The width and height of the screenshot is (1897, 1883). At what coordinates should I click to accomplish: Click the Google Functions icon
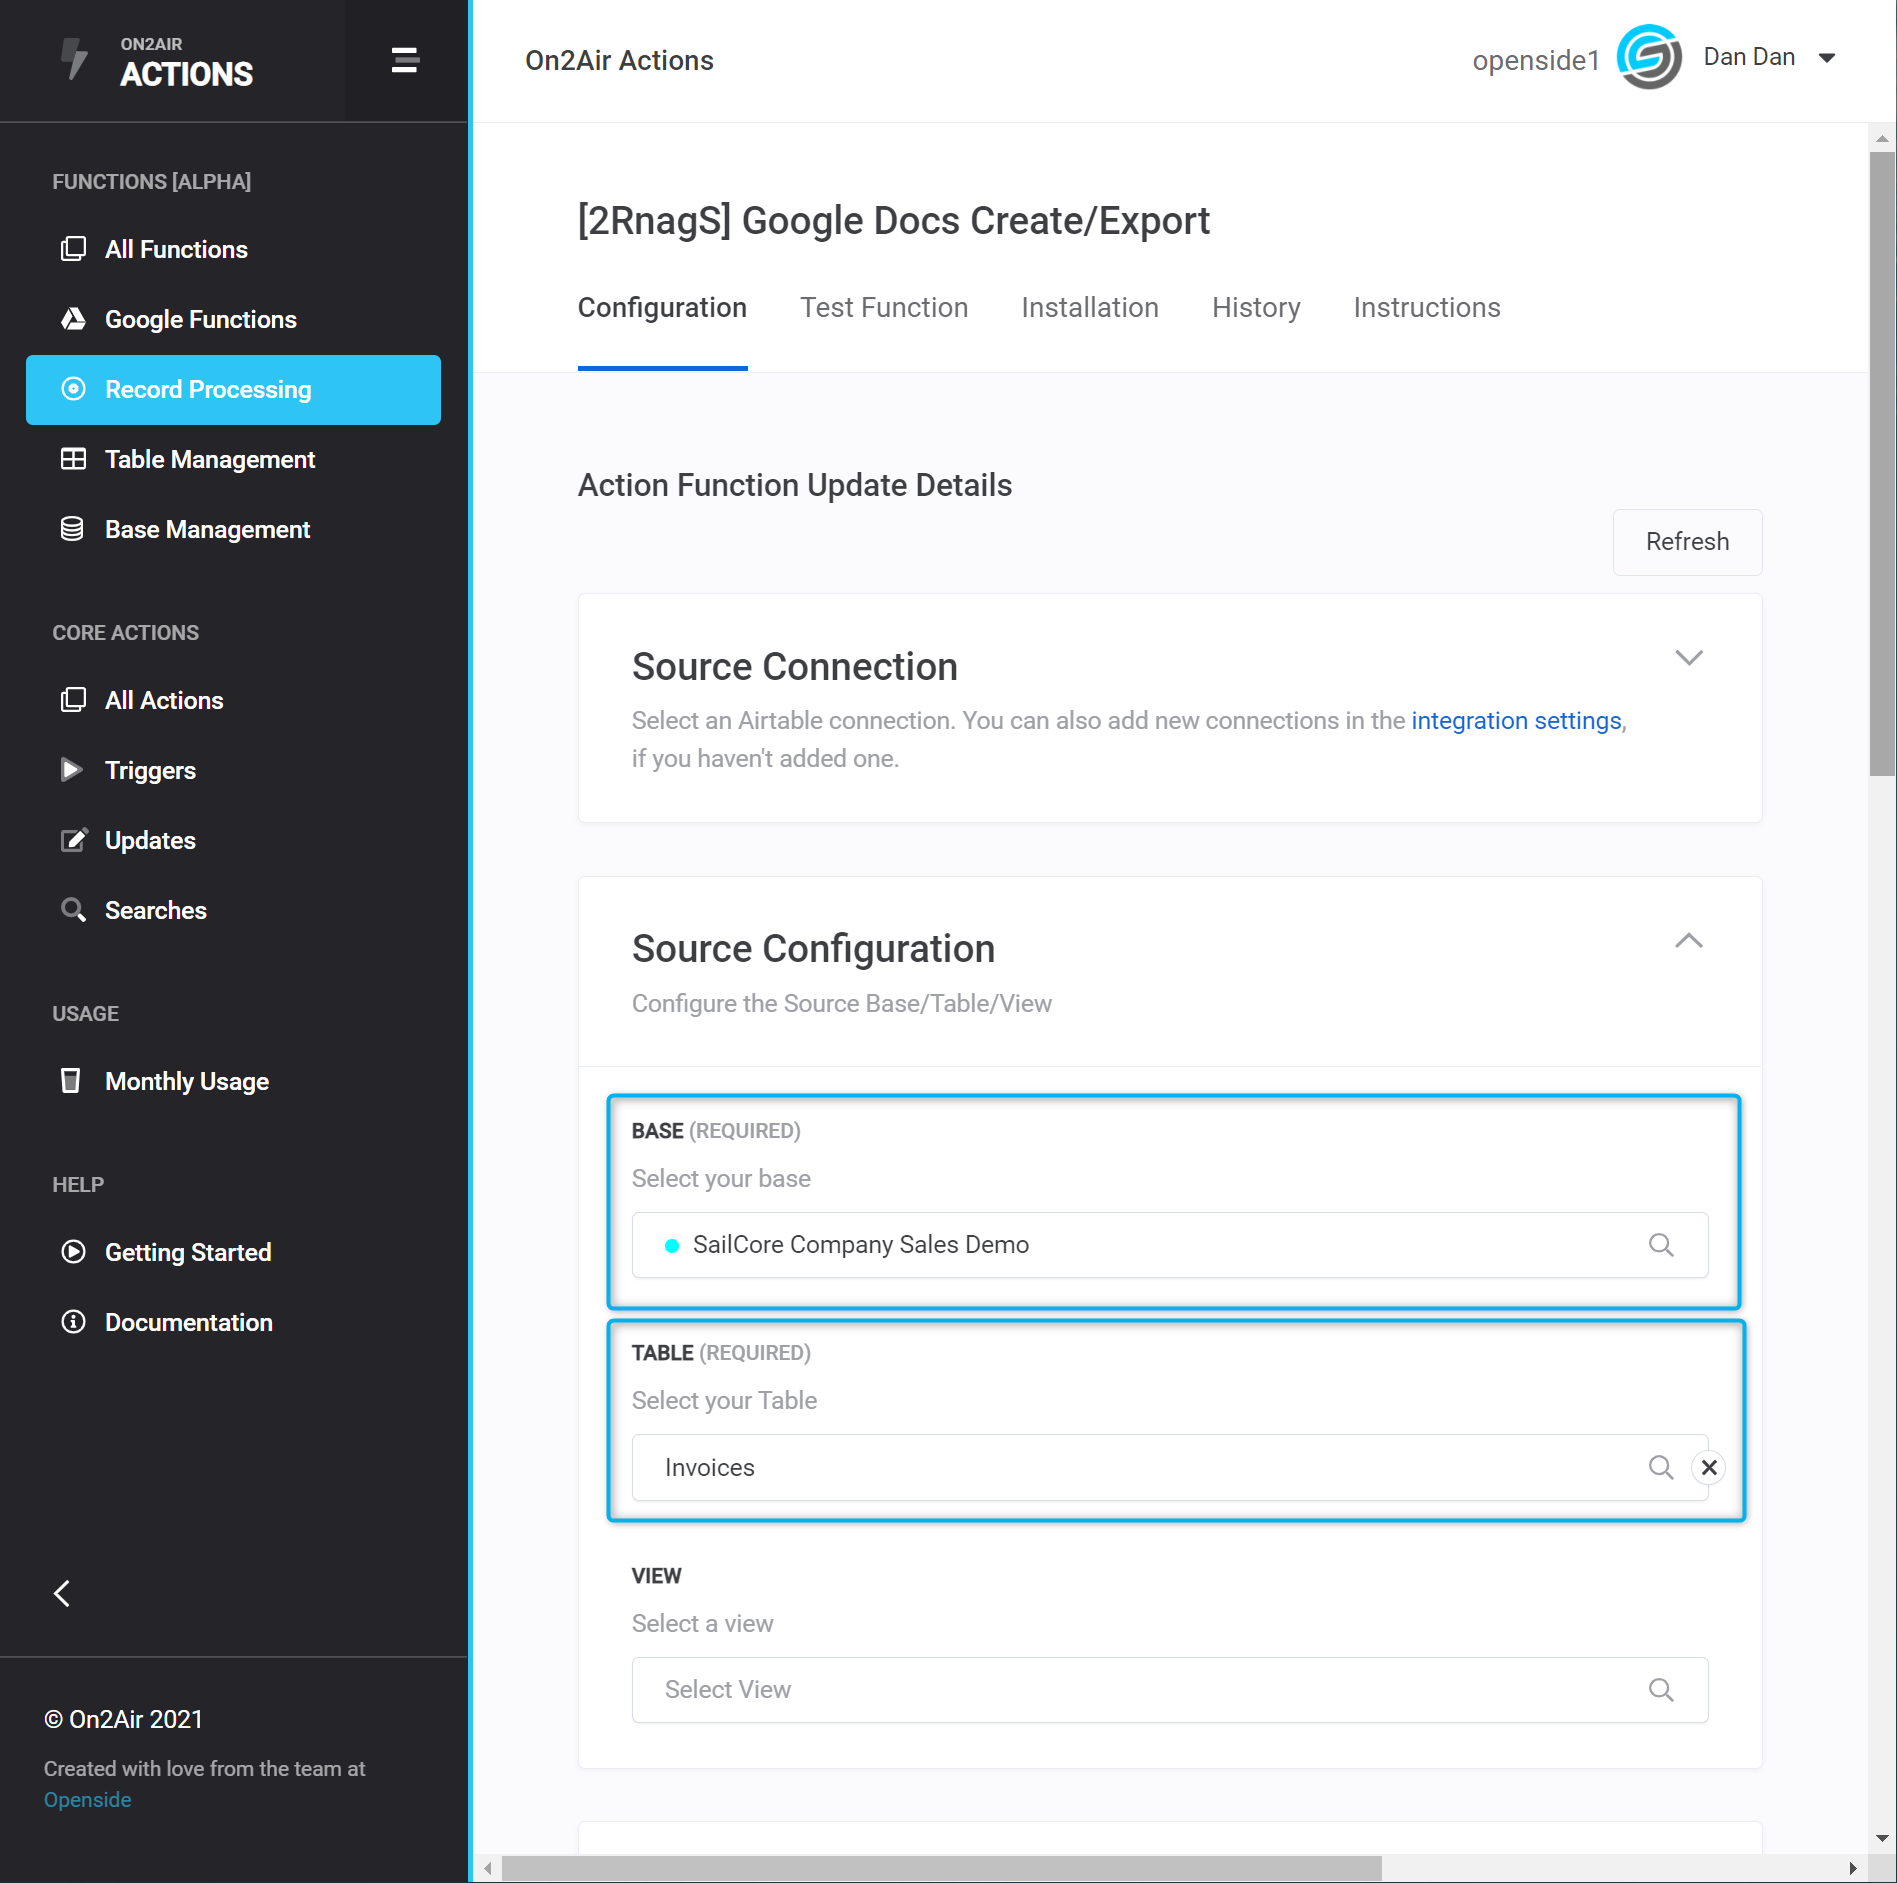(74, 319)
